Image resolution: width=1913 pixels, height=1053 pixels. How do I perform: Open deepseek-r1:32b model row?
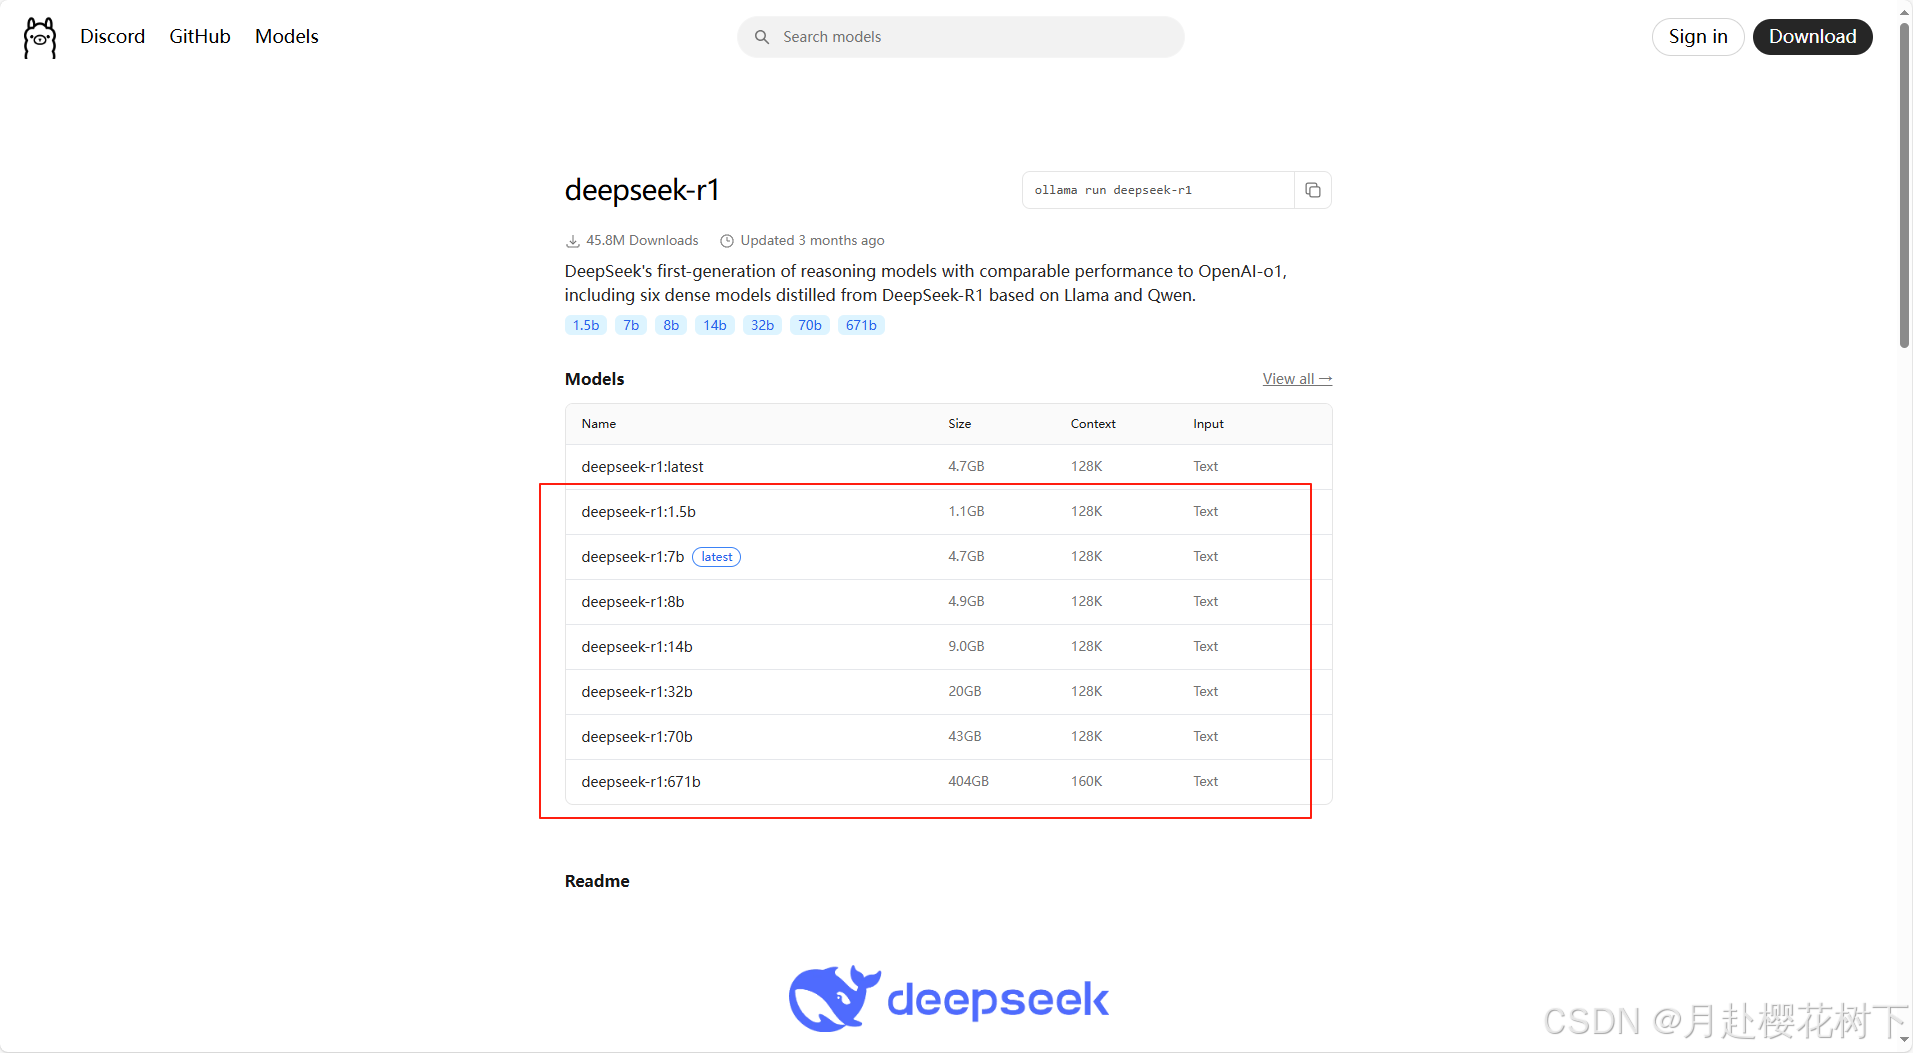(948, 692)
